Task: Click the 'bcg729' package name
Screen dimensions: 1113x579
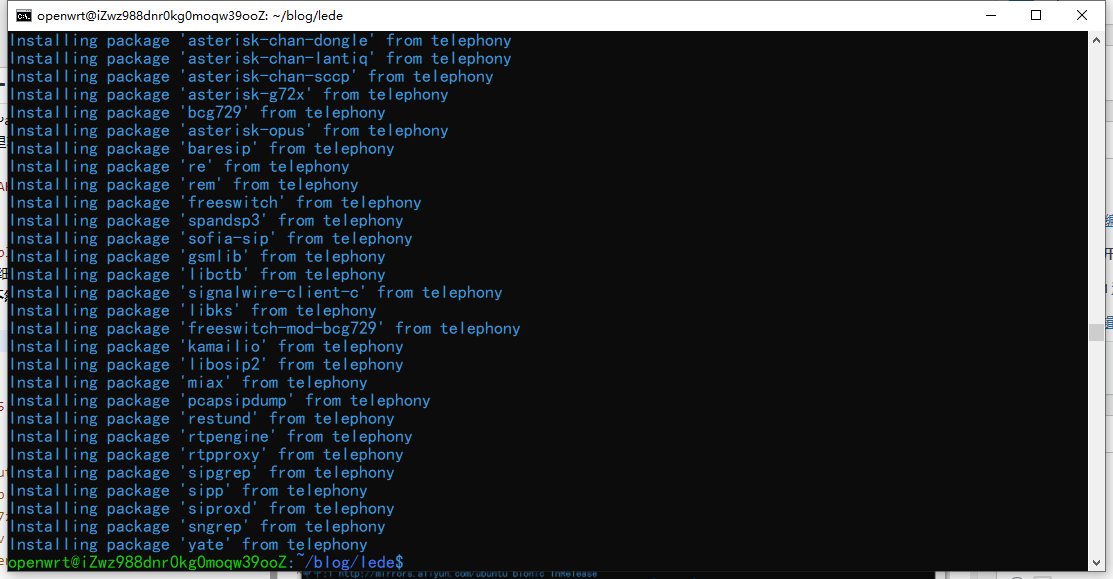Action: tap(215, 113)
